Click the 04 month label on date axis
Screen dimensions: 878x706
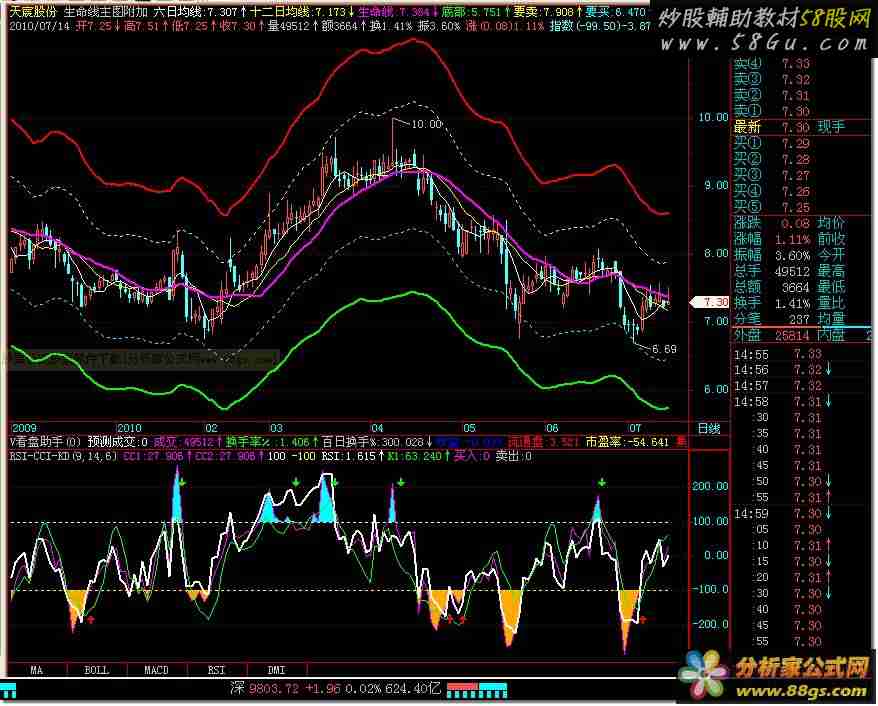coord(377,428)
